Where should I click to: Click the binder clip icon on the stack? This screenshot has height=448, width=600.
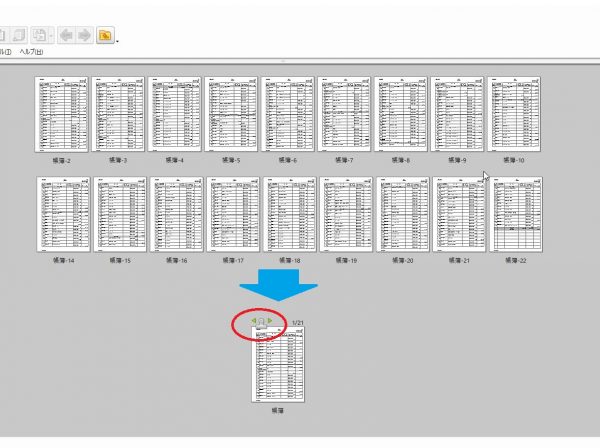click(x=262, y=321)
